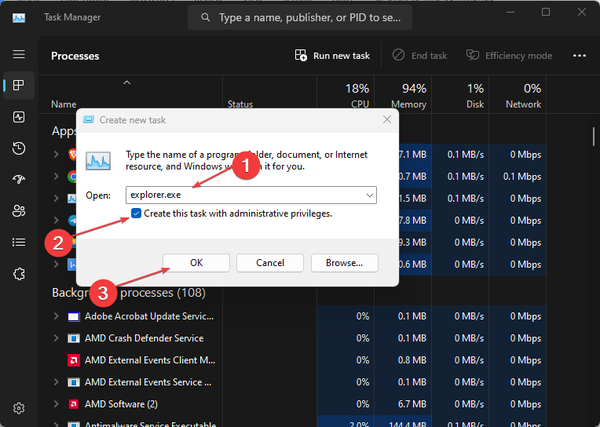Toggle the administrative privileges checkbox
The image size is (600, 427).
click(136, 213)
